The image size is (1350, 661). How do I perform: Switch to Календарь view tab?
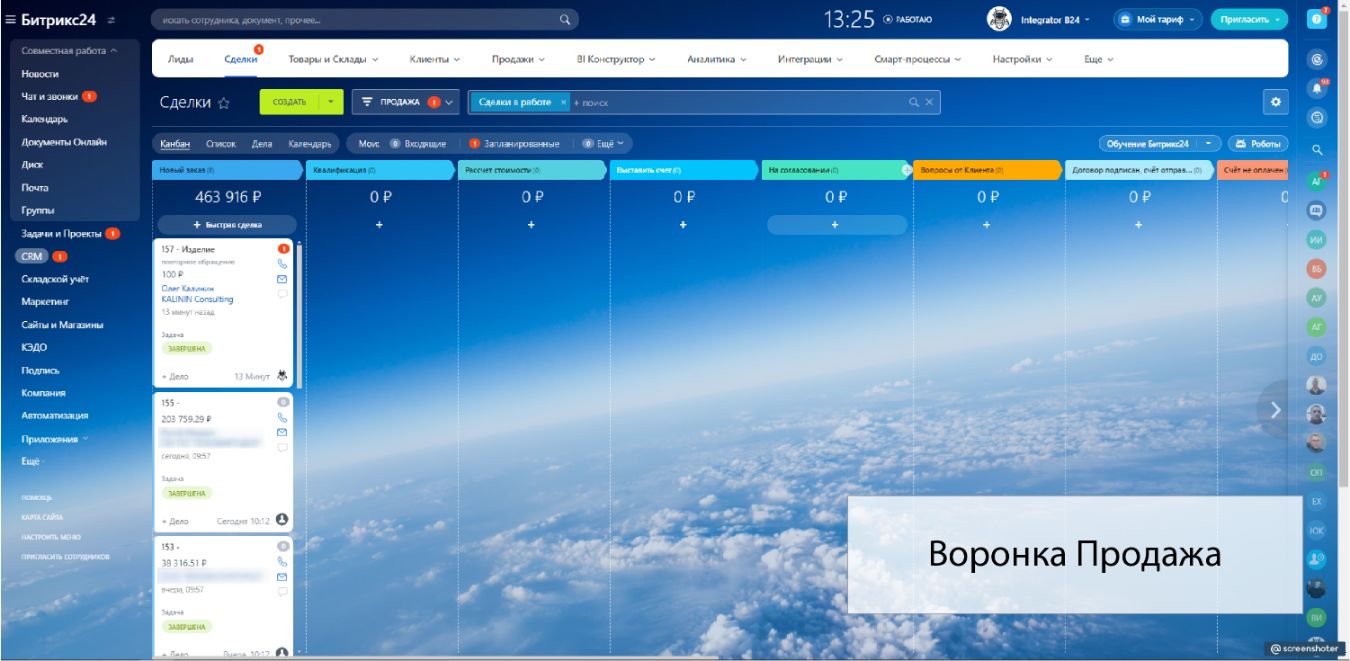(x=310, y=144)
